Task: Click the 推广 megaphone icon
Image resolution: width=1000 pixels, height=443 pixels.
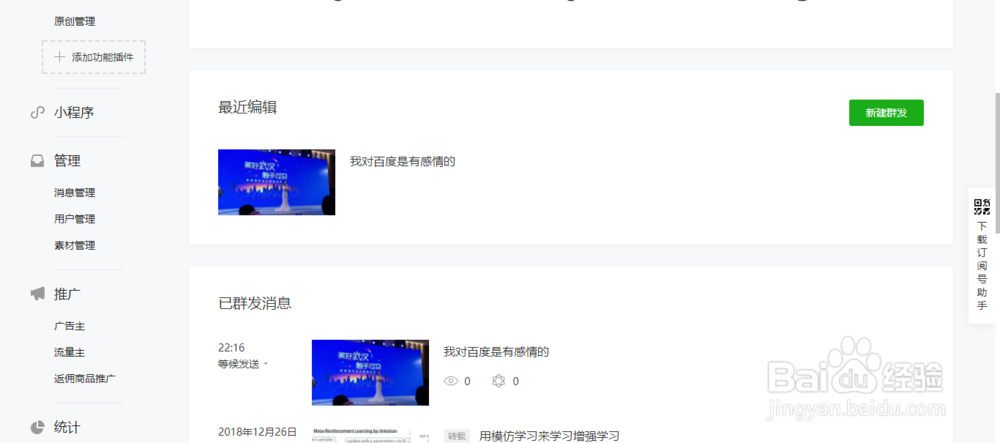Action: pyautogui.click(x=38, y=294)
